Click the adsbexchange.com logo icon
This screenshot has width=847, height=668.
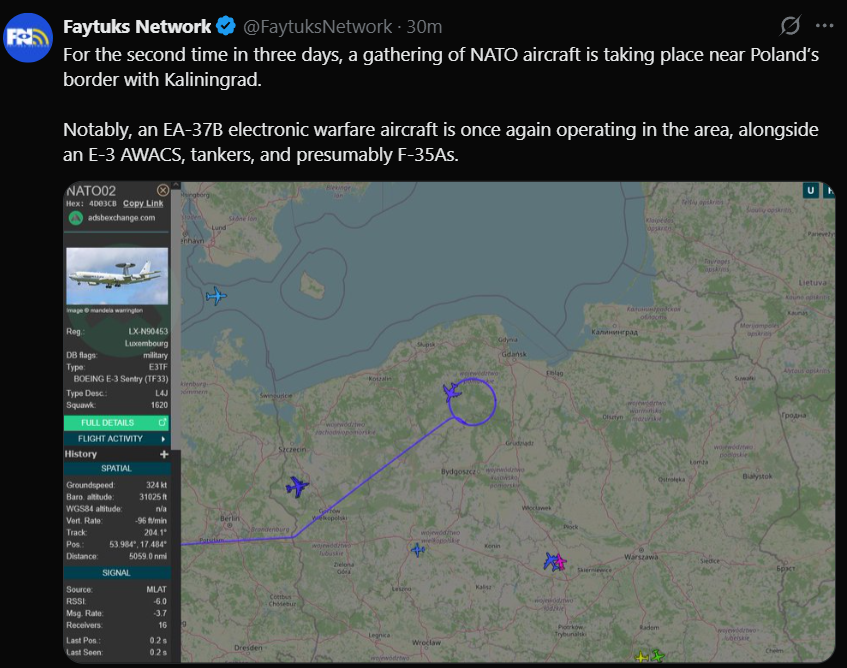tap(76, 218)
